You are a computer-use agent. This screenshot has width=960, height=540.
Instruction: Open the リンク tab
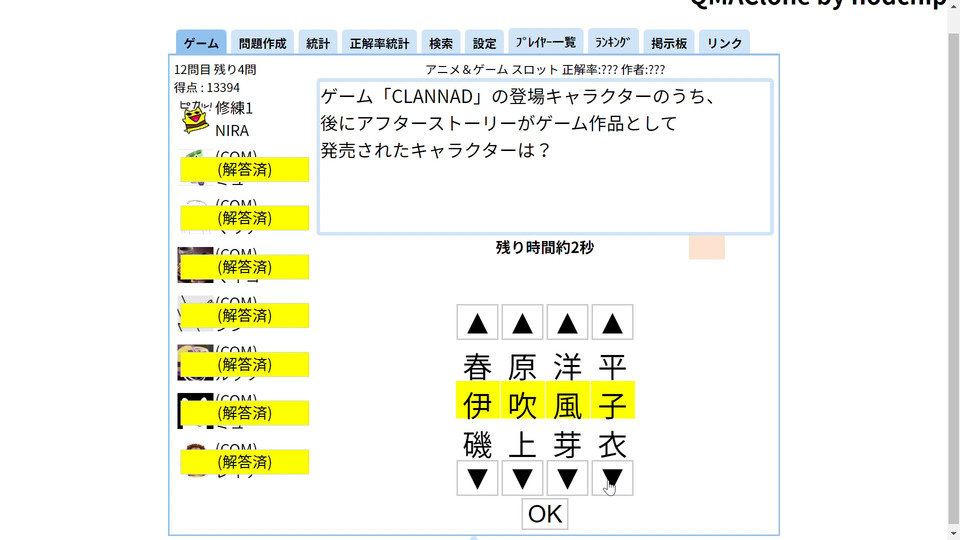point(724,42)
